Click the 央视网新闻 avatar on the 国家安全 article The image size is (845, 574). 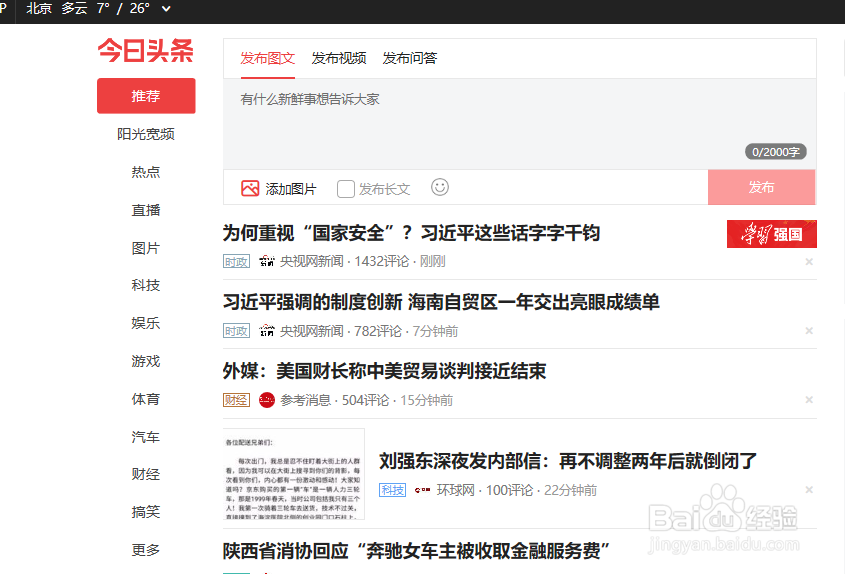point(267,261)
